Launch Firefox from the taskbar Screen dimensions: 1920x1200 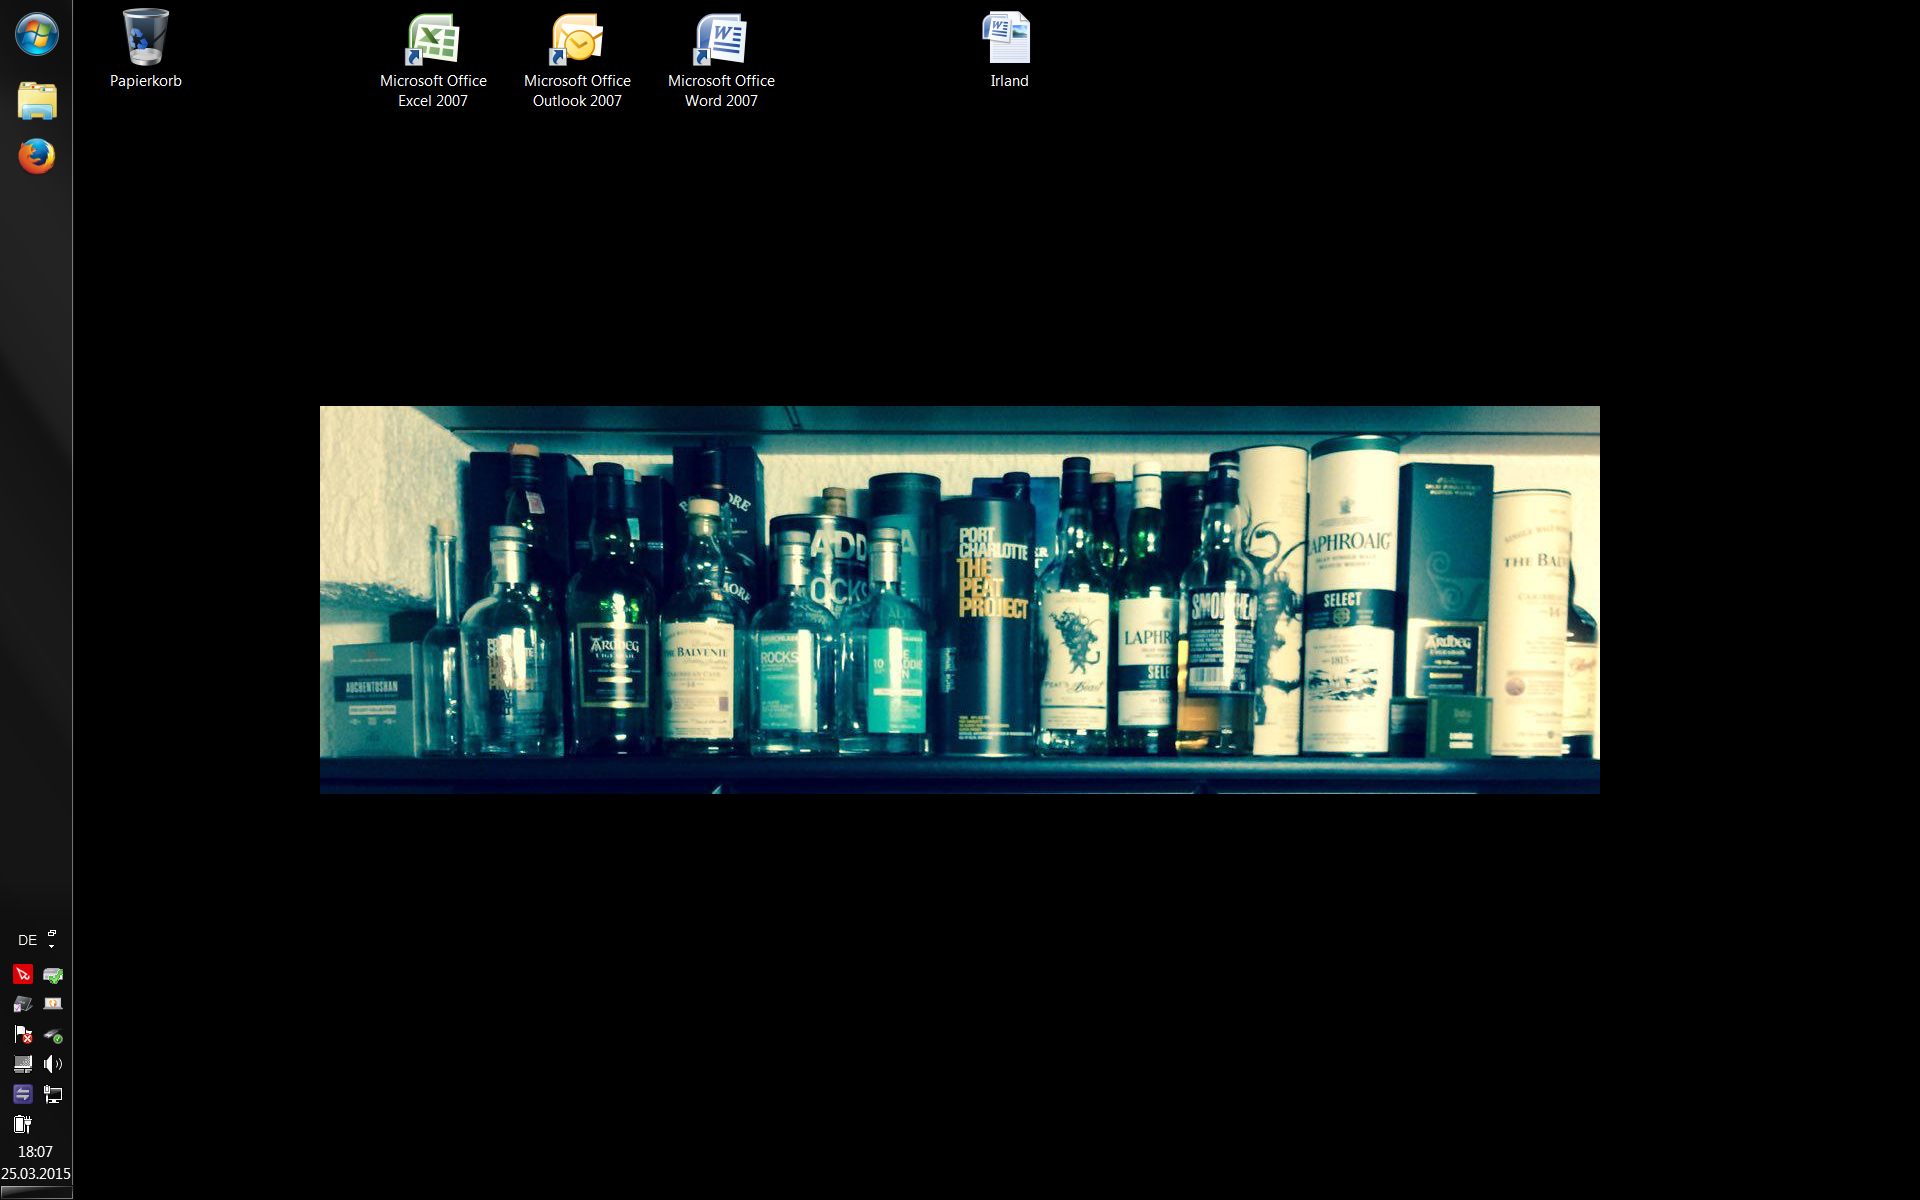point(37,156)
